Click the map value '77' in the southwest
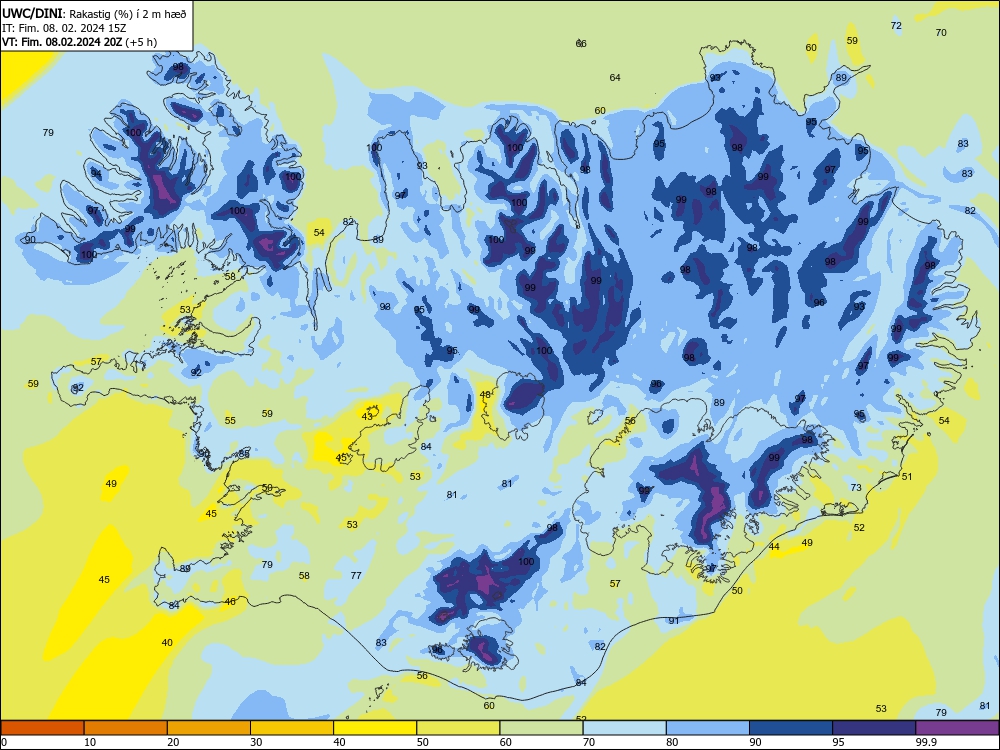This screenshot has width=1000, height=750. [356, 575]
